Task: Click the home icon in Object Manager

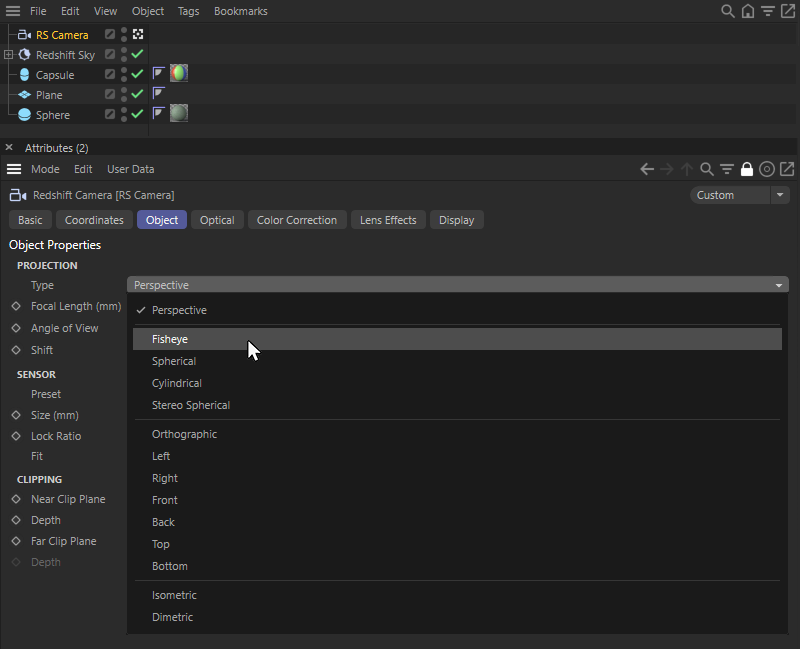Action: tap(748, 11)
